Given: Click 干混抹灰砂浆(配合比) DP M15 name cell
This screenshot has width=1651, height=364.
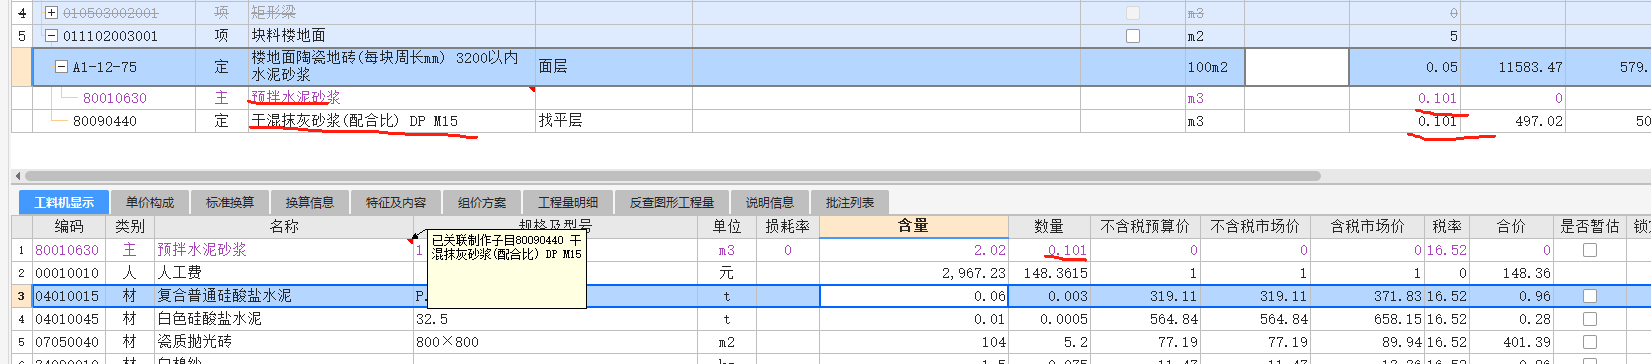Looking at the screenshot, I should pos(354,121).
